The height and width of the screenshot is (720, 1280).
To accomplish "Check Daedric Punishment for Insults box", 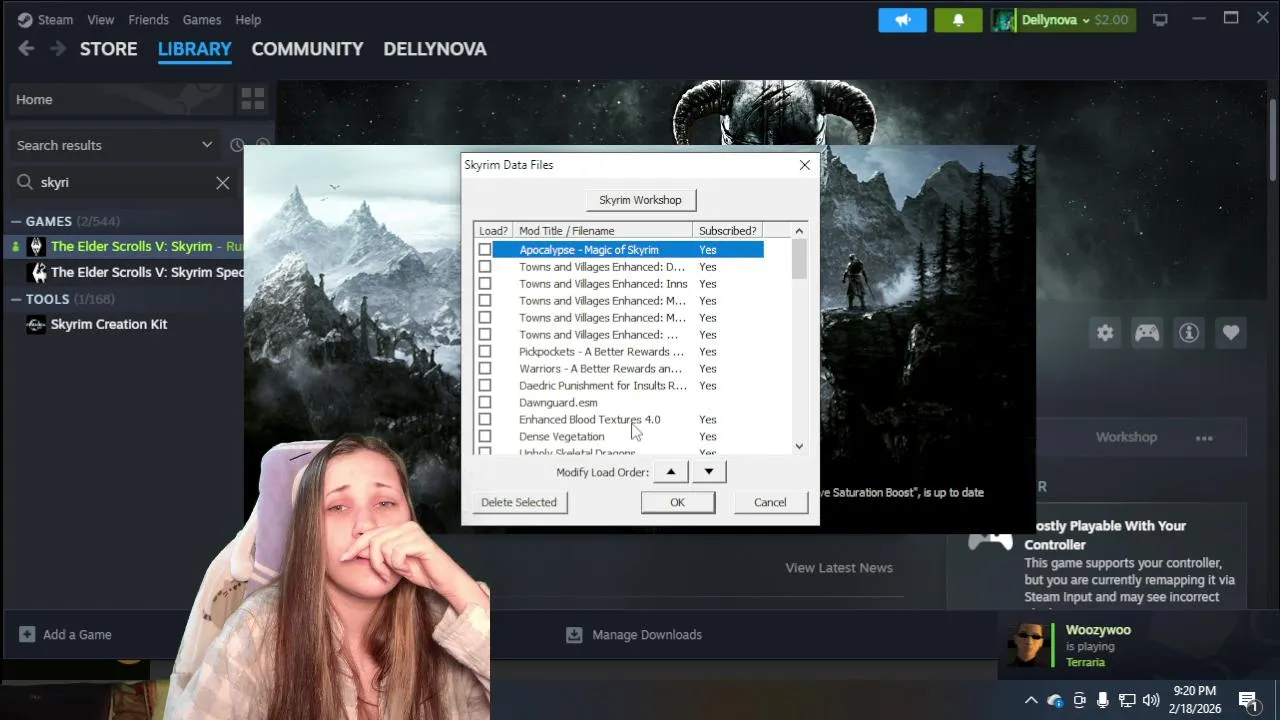I will 485,386.
